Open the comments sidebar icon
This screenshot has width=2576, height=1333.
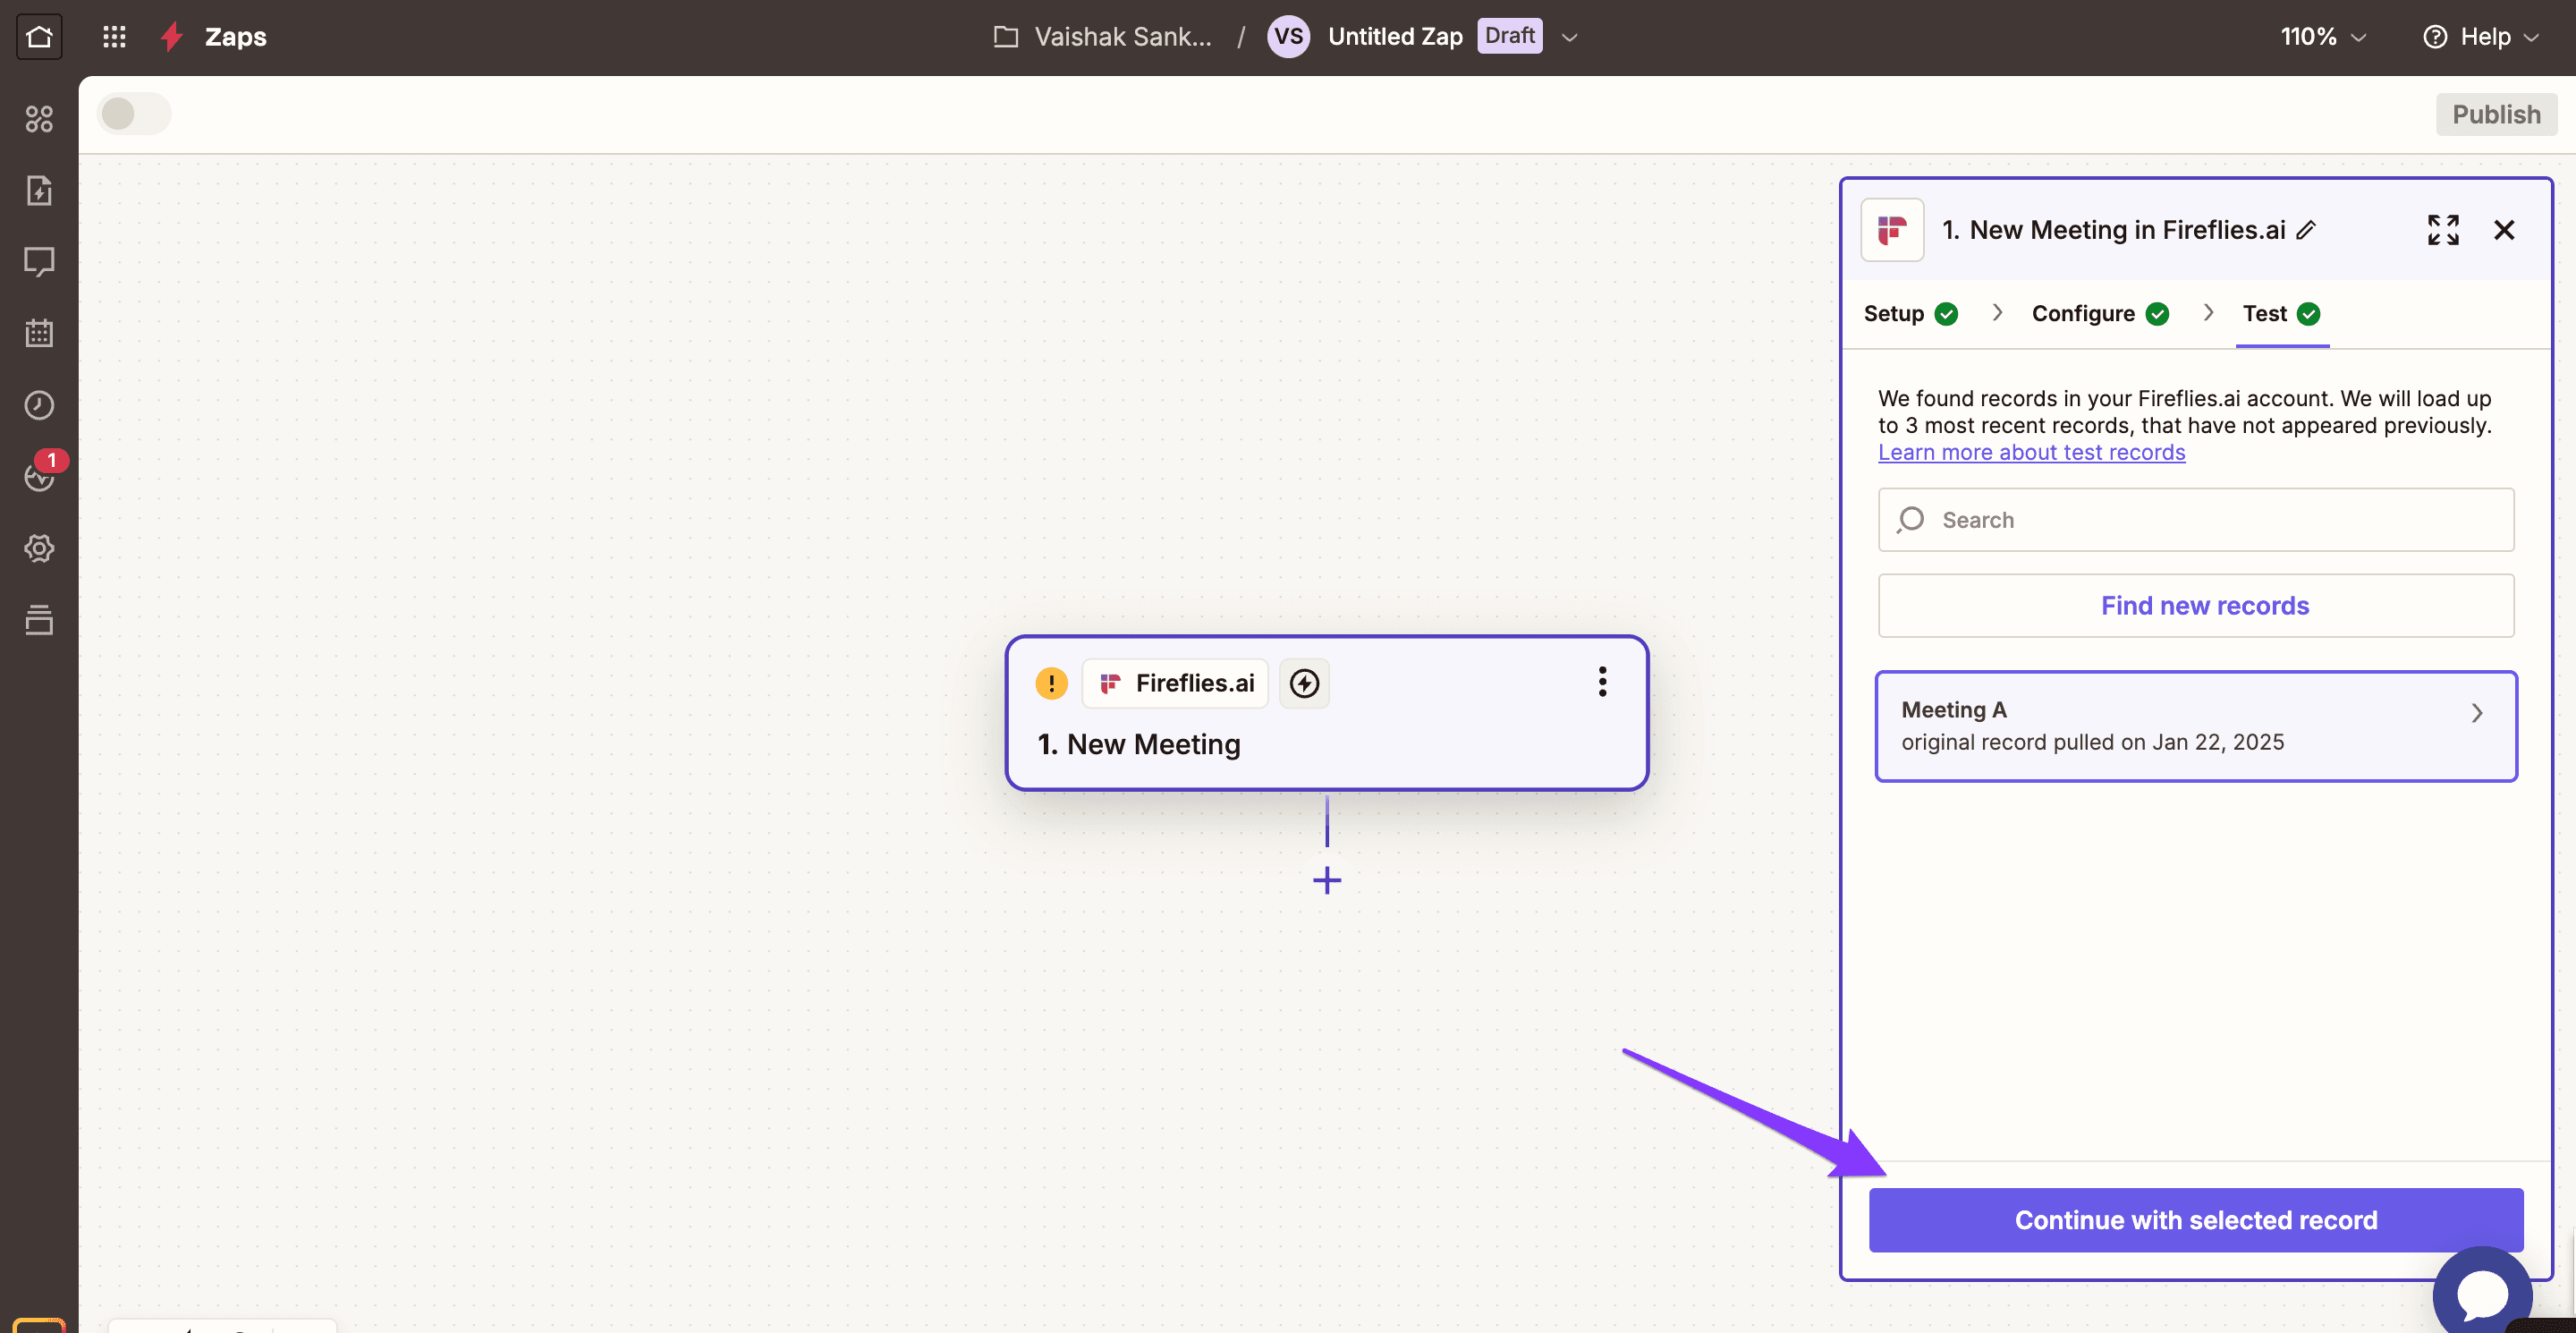[39, 262]
